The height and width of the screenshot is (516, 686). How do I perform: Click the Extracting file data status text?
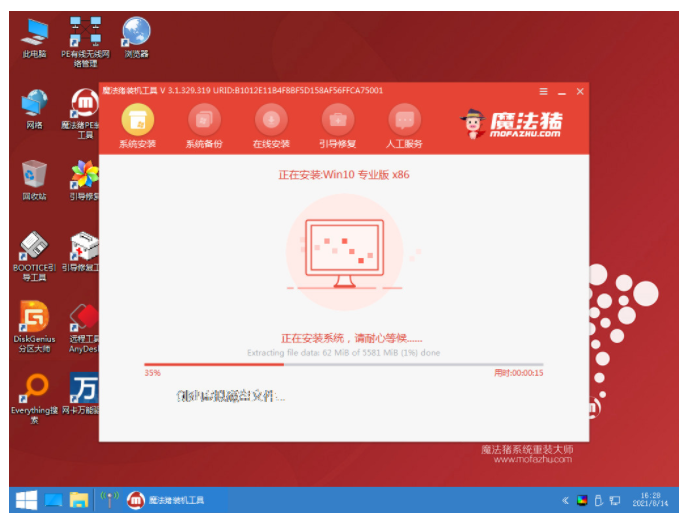pos(343,353)
